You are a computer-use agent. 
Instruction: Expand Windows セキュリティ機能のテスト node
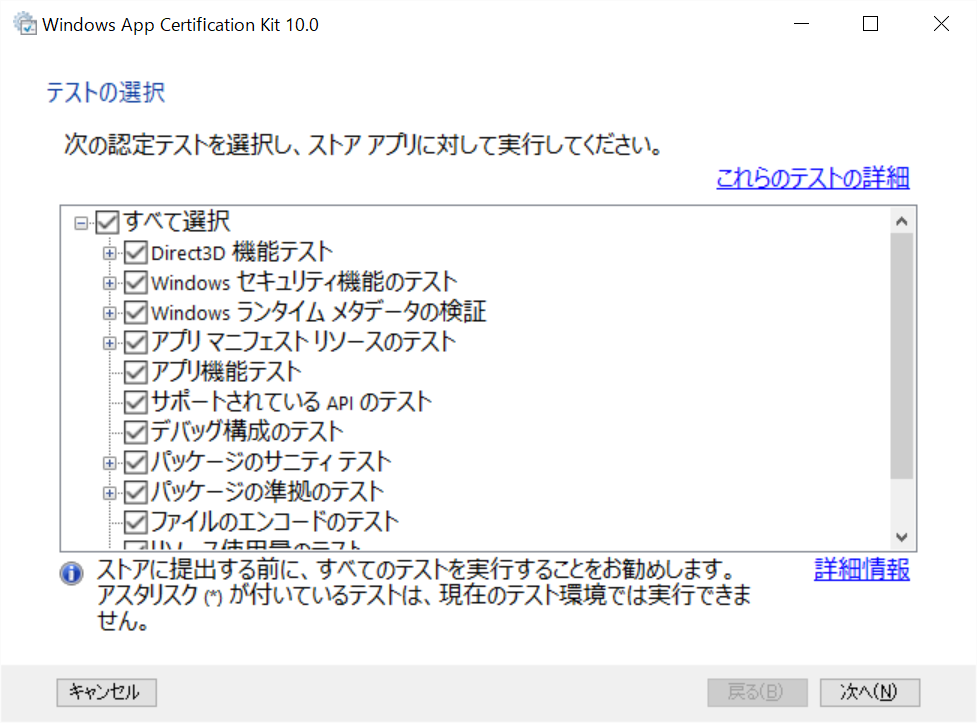click(110, 283)
